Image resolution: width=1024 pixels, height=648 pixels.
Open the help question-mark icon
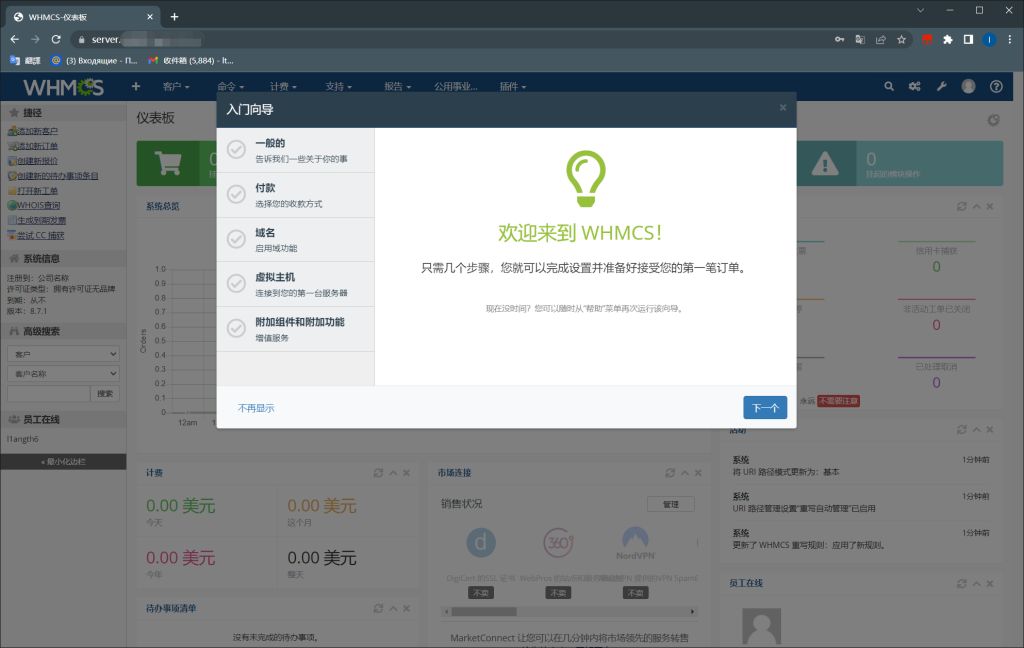point(994,86)
